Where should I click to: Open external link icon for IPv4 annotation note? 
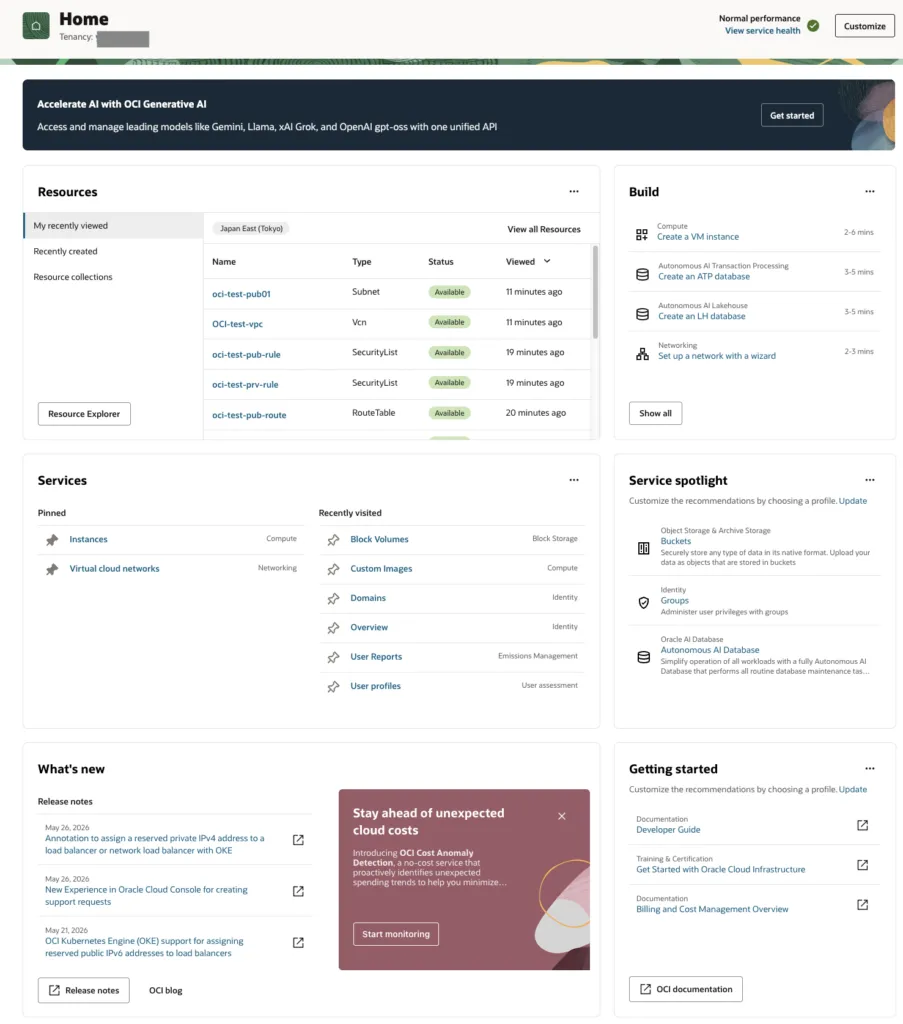(x=298, y=840)
